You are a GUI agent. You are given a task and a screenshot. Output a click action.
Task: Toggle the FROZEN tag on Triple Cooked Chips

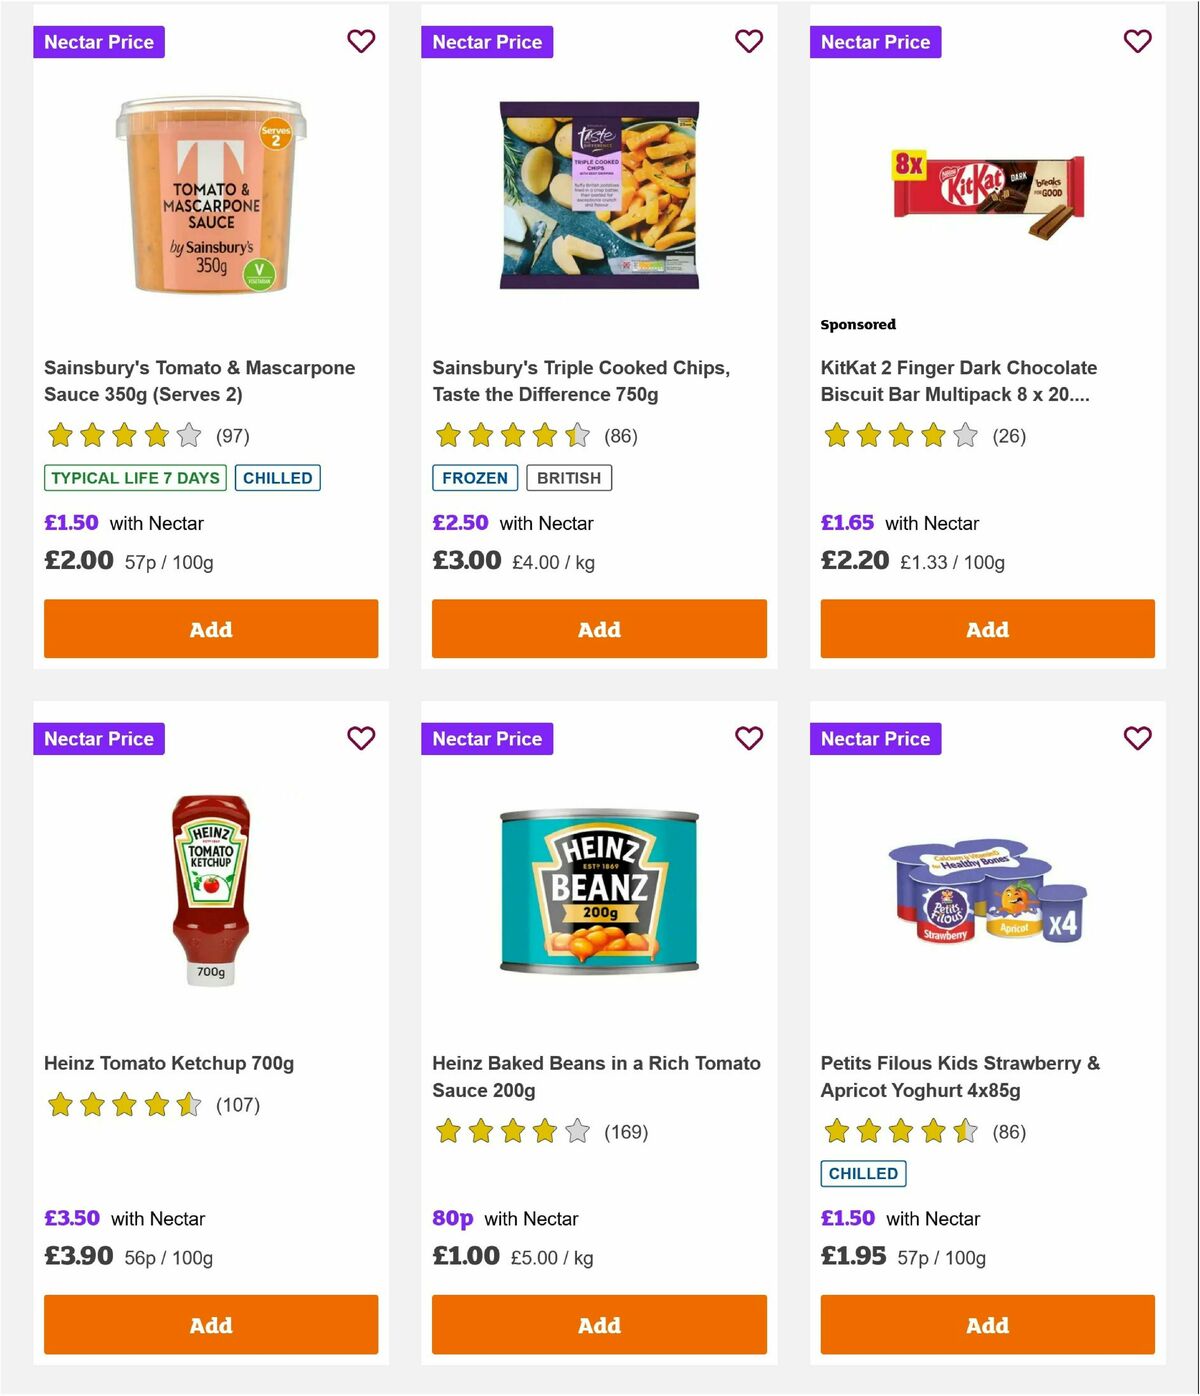(476, 478)
